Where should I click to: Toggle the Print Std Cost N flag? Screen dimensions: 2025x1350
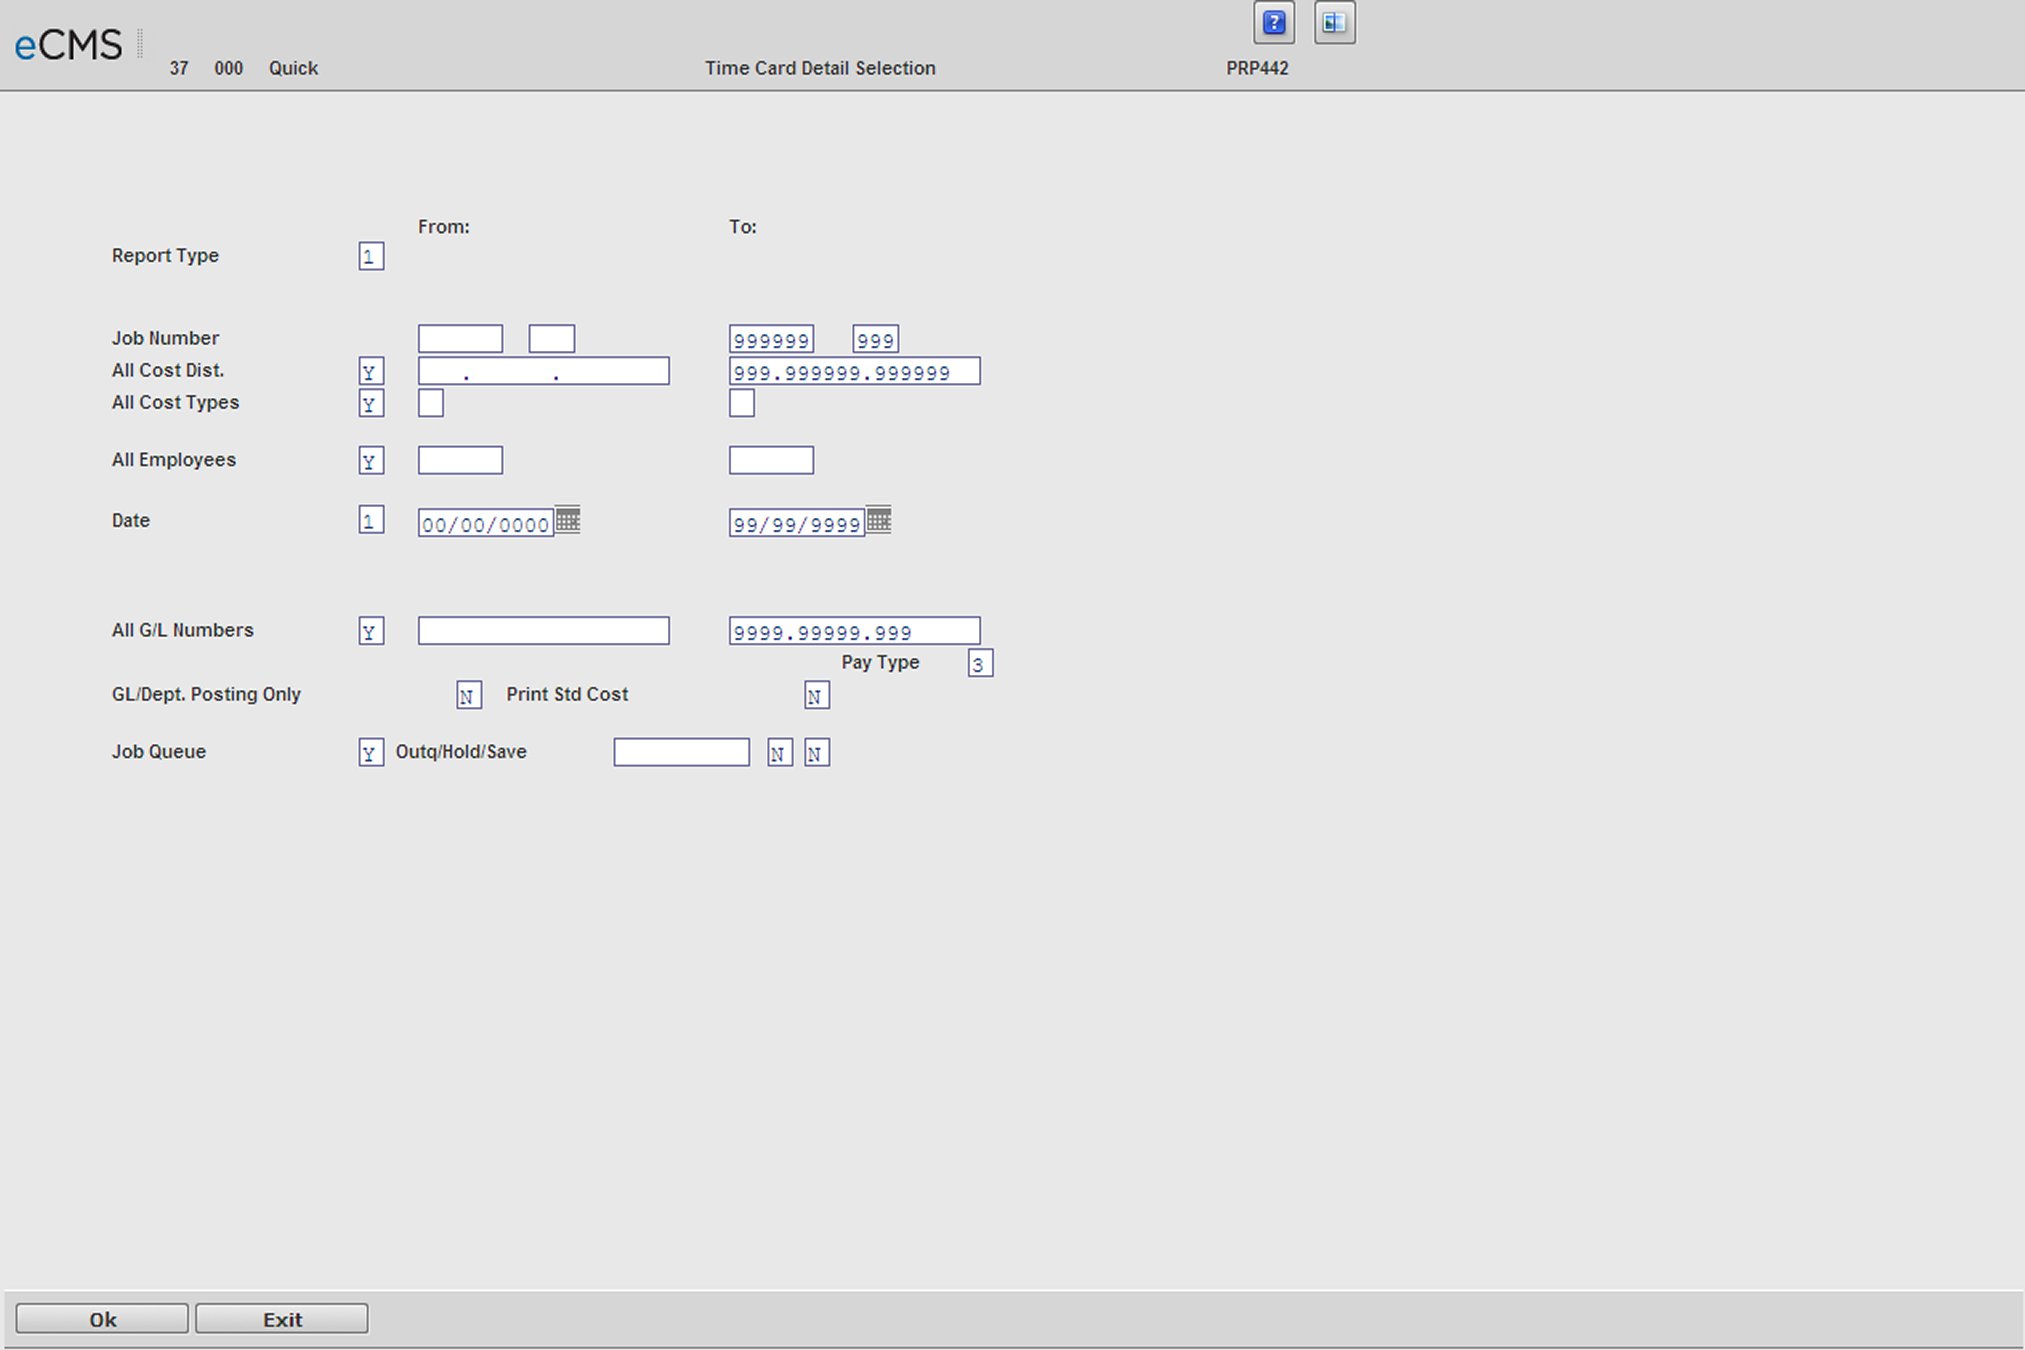pos(817,695)
